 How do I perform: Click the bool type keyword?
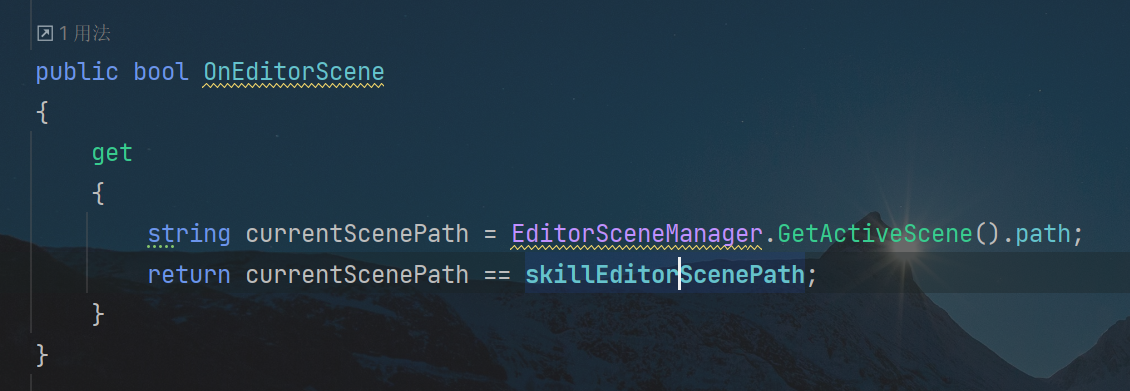tap(161, 72)
